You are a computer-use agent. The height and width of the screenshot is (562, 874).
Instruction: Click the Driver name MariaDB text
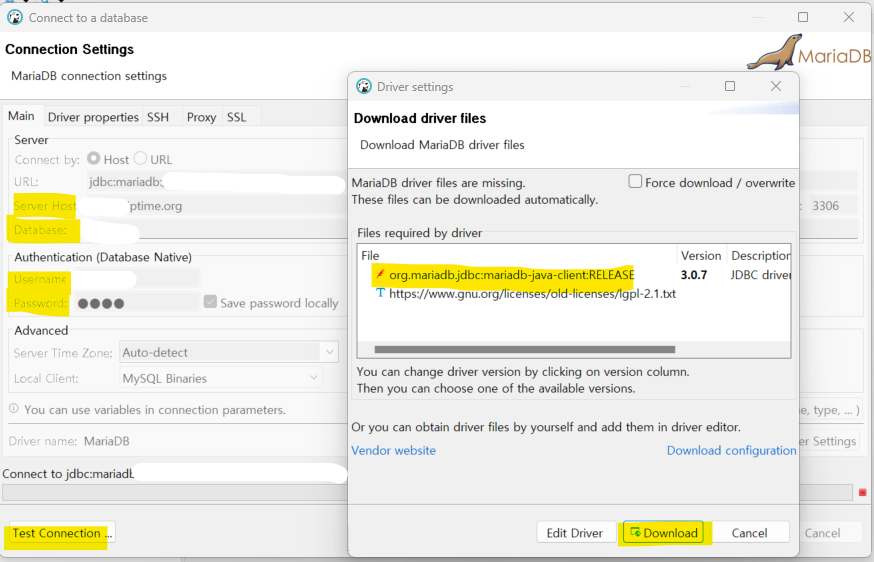(106, 441)
